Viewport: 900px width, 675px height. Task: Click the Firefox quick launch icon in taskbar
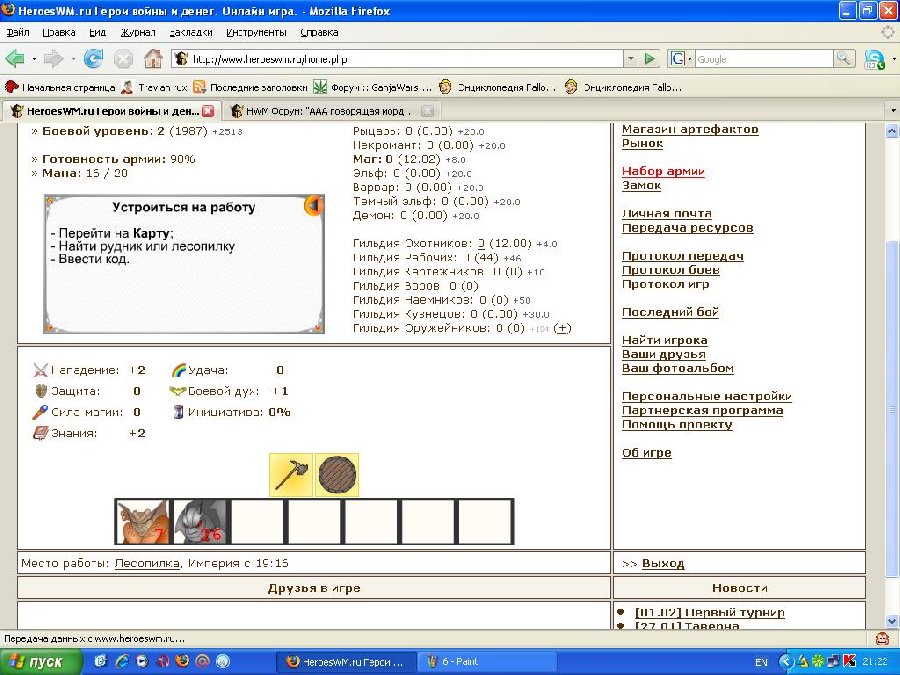[x=183, y=661]
